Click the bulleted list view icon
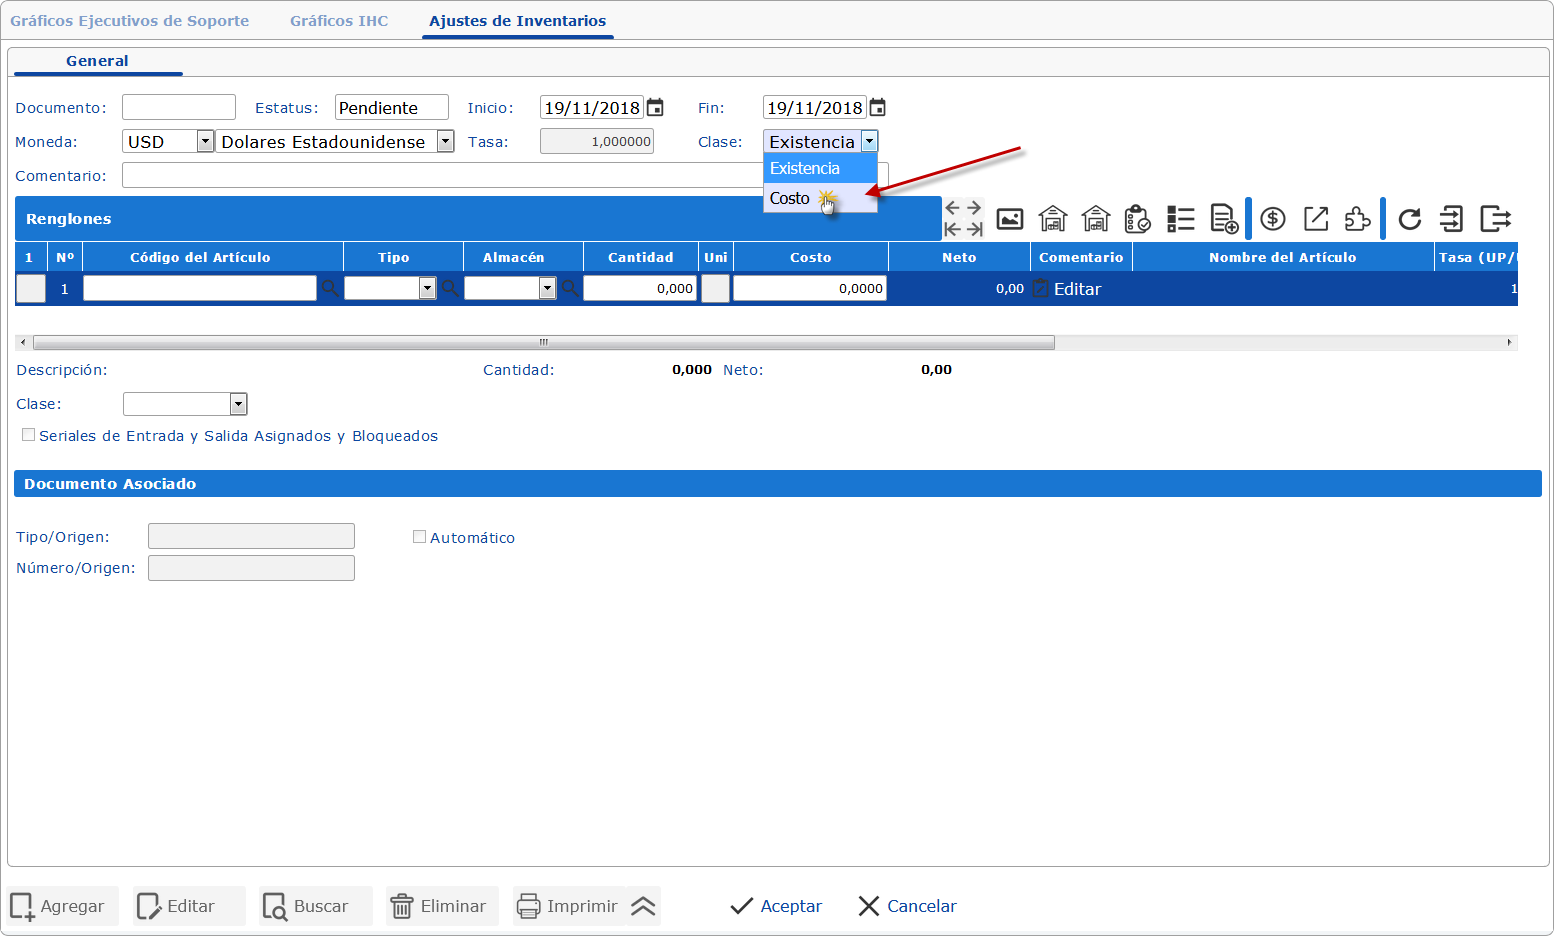Screen dimensions: 1554x938 (x=1180, y=219)
